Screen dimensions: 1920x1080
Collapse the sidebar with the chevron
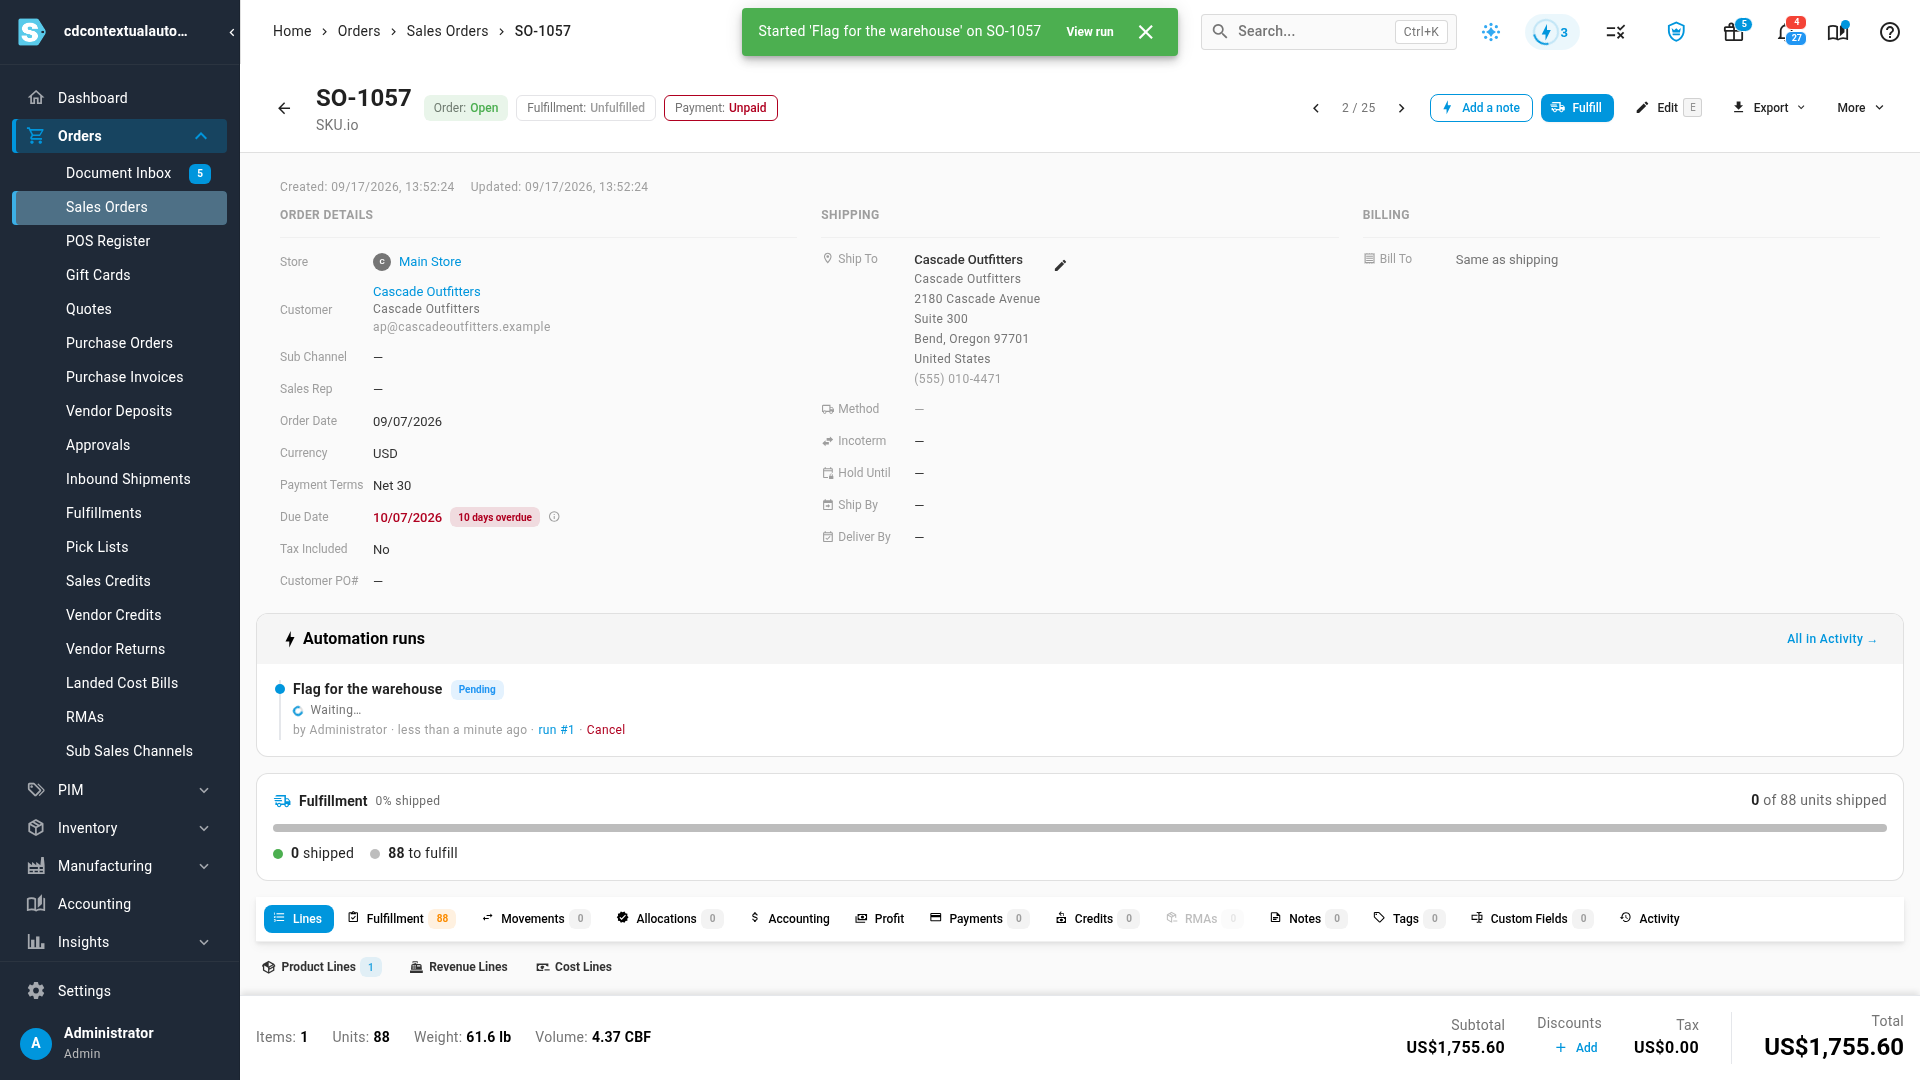[x=232, y=32]
